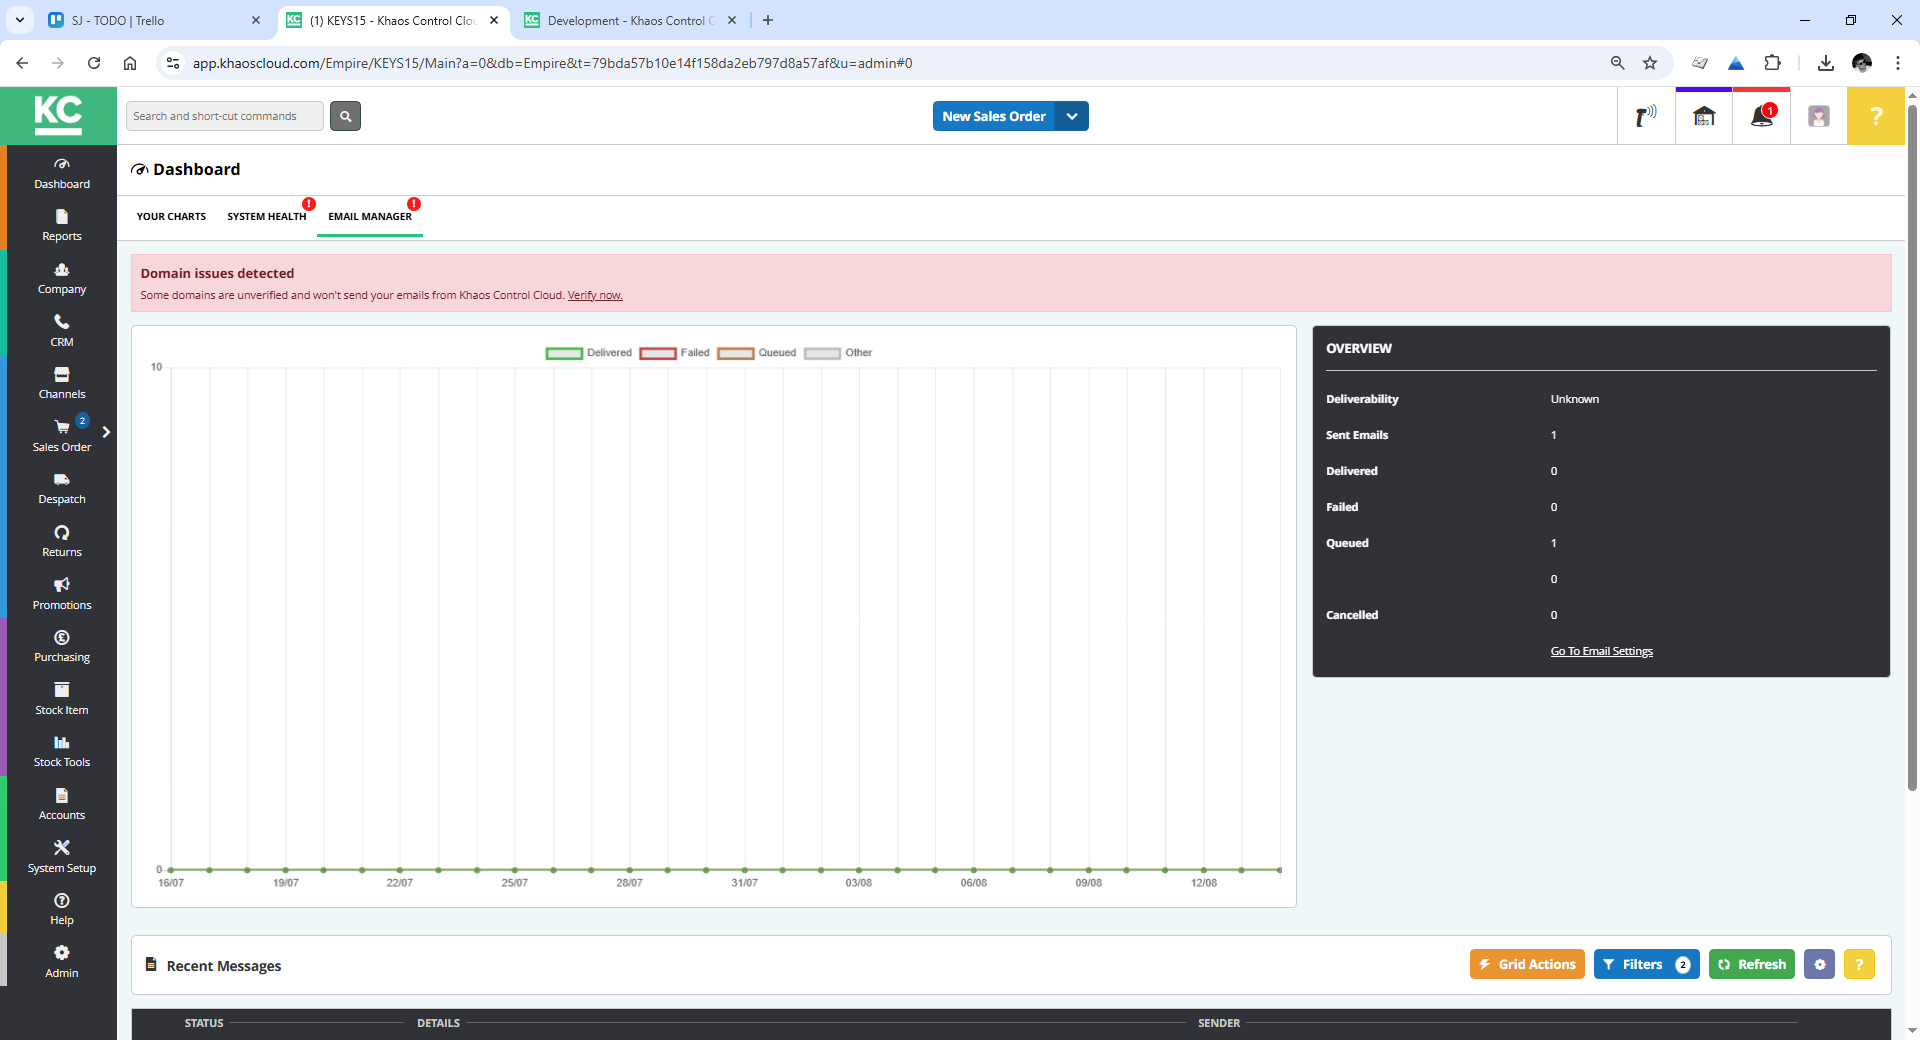Click the search magnifier button

pos(345,116)
